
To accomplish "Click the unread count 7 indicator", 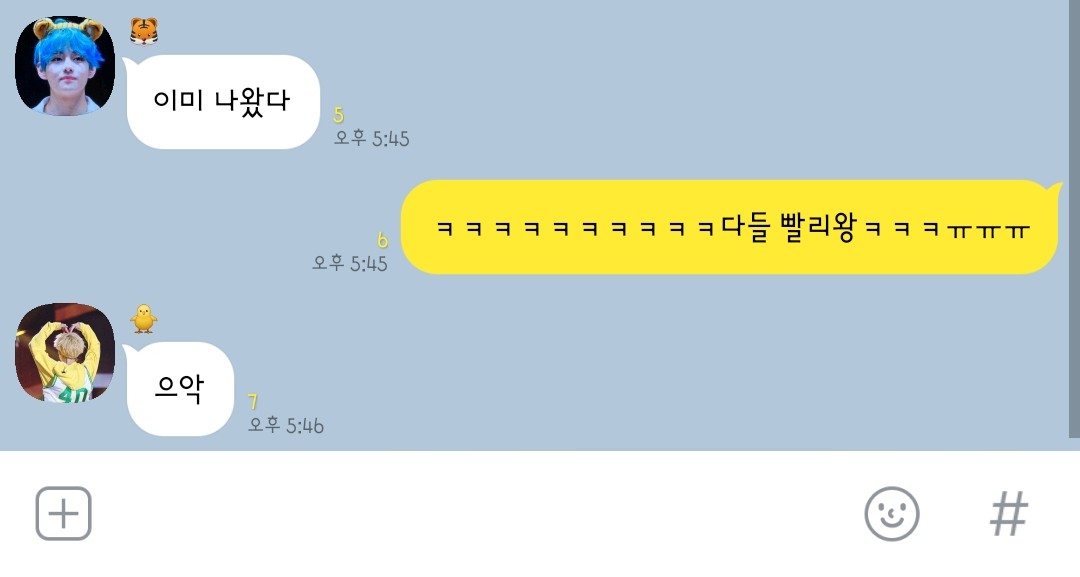I will coord(253,401).
